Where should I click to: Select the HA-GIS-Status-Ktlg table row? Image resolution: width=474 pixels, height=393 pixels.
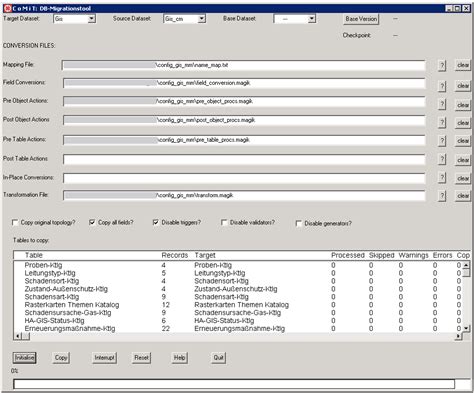click(x=237, y=321)
